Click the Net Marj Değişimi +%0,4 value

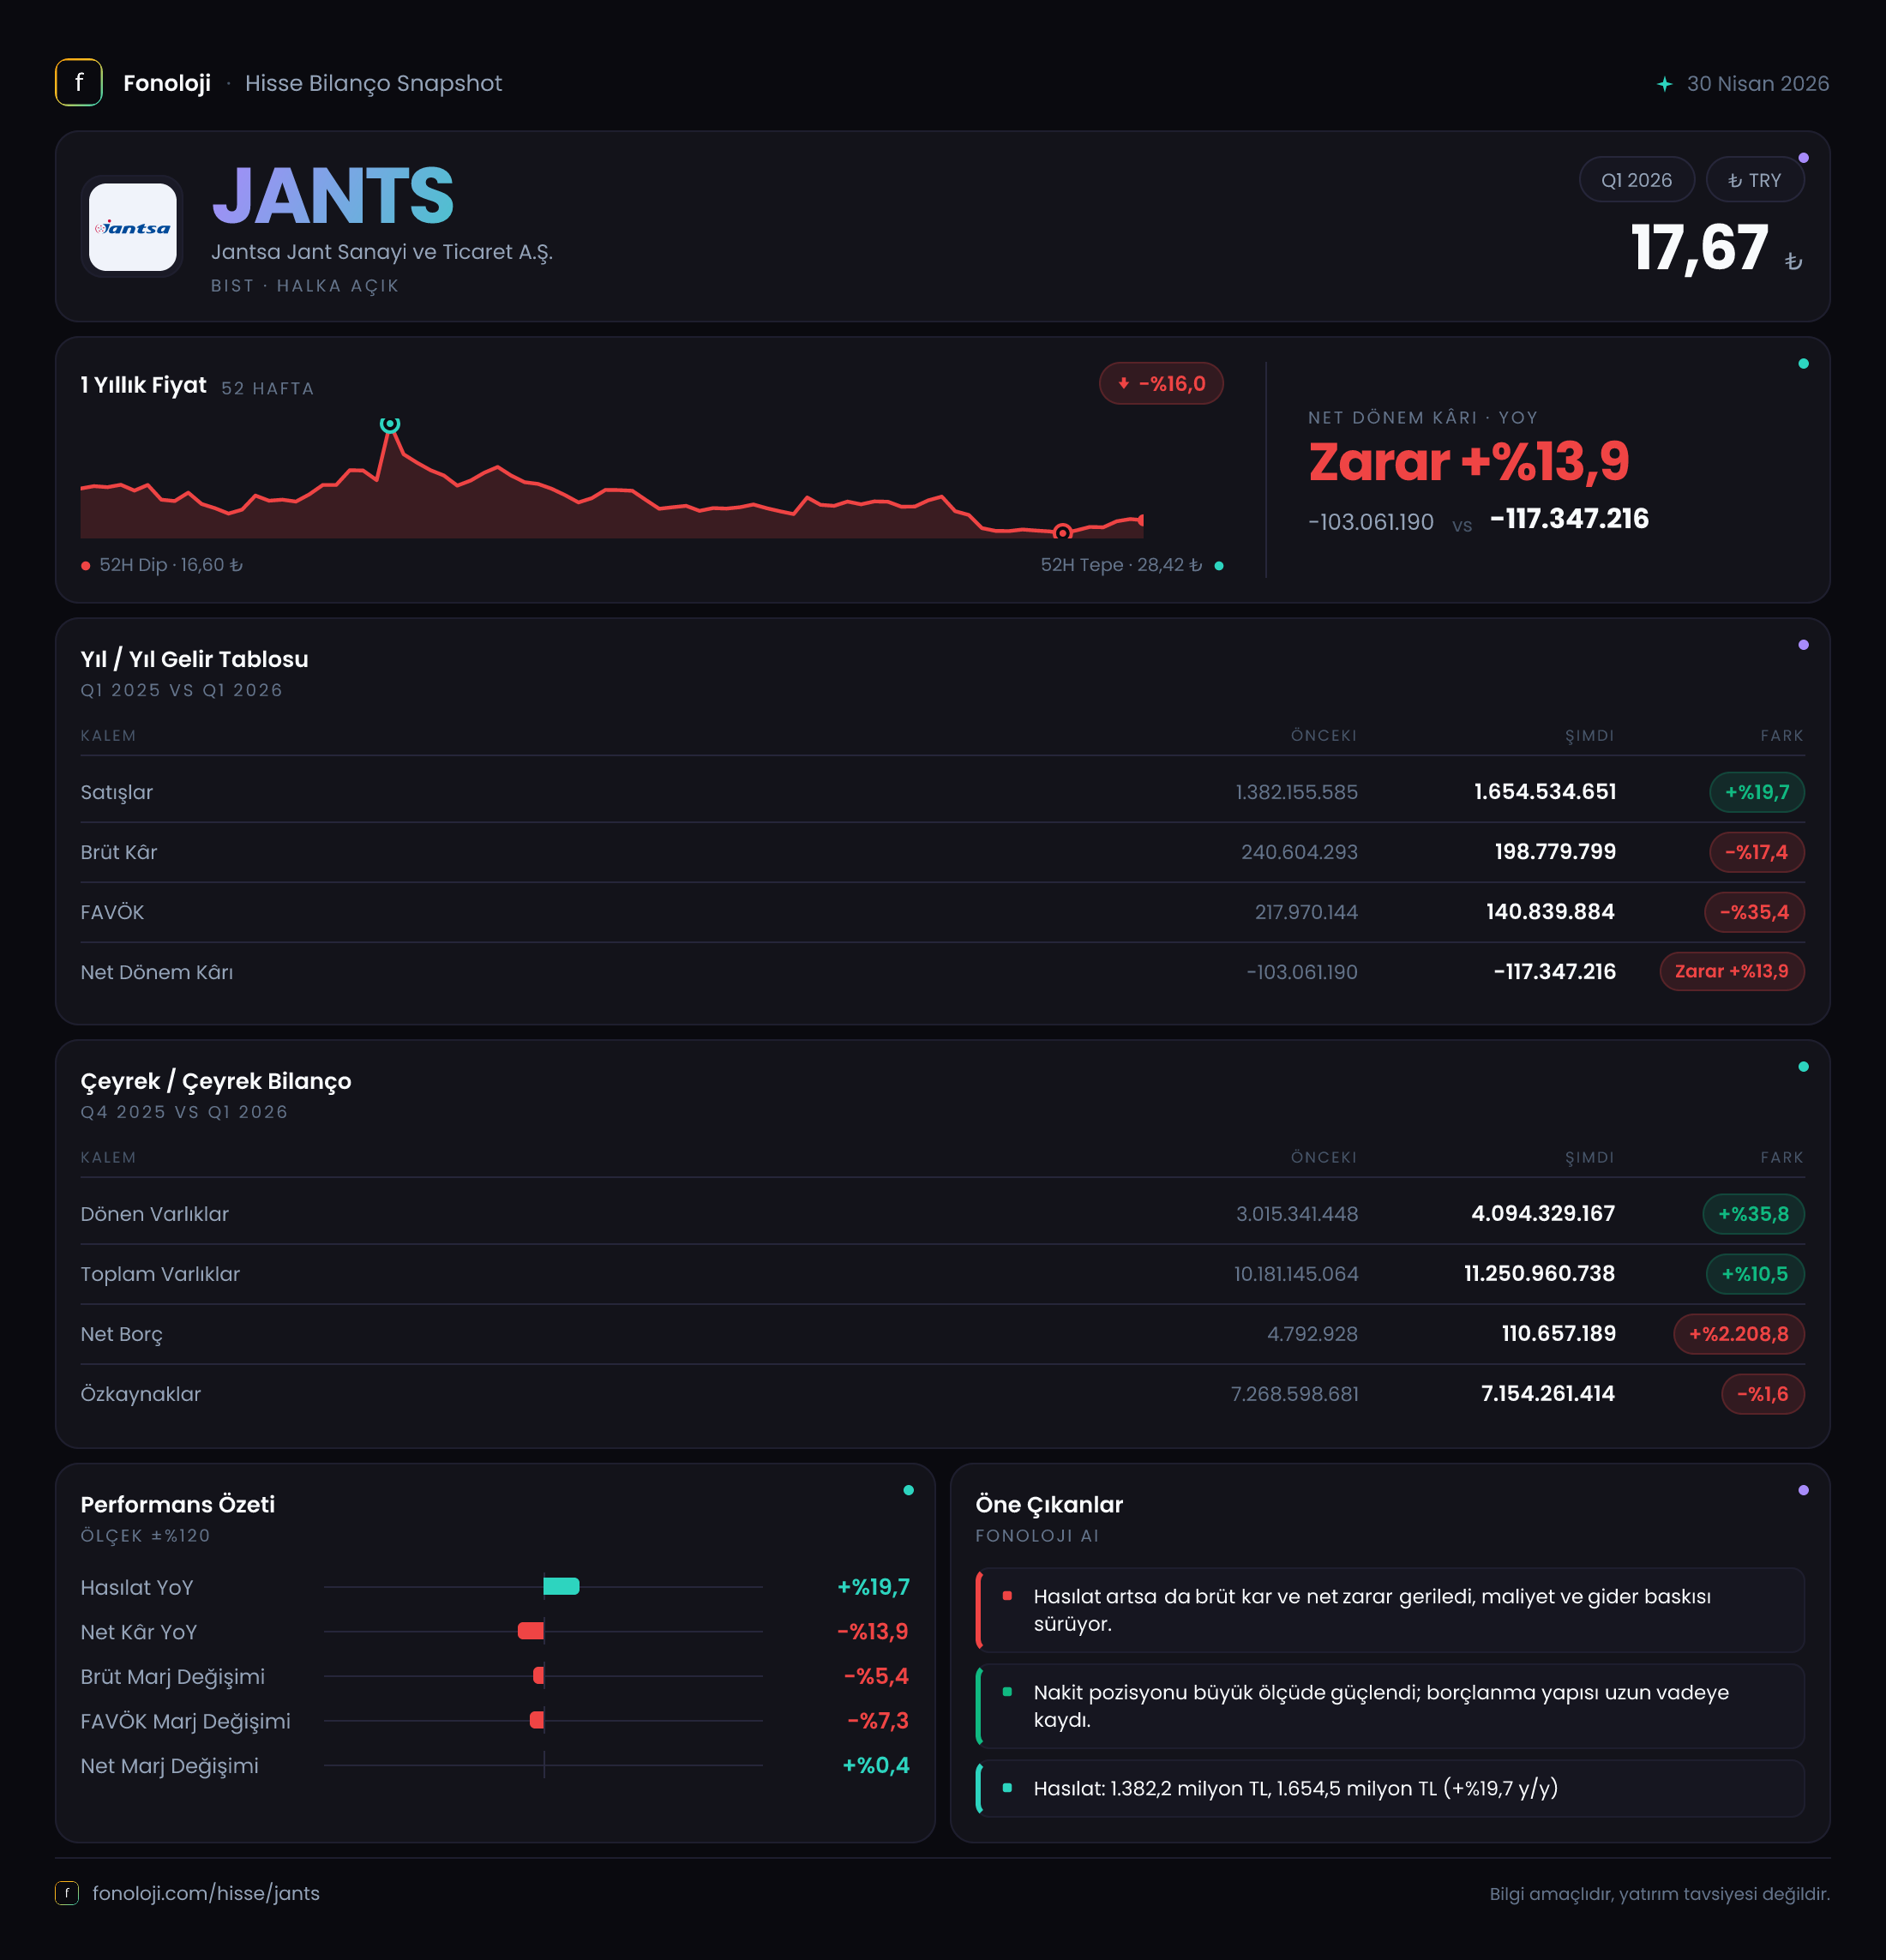tap(875, 1765)
